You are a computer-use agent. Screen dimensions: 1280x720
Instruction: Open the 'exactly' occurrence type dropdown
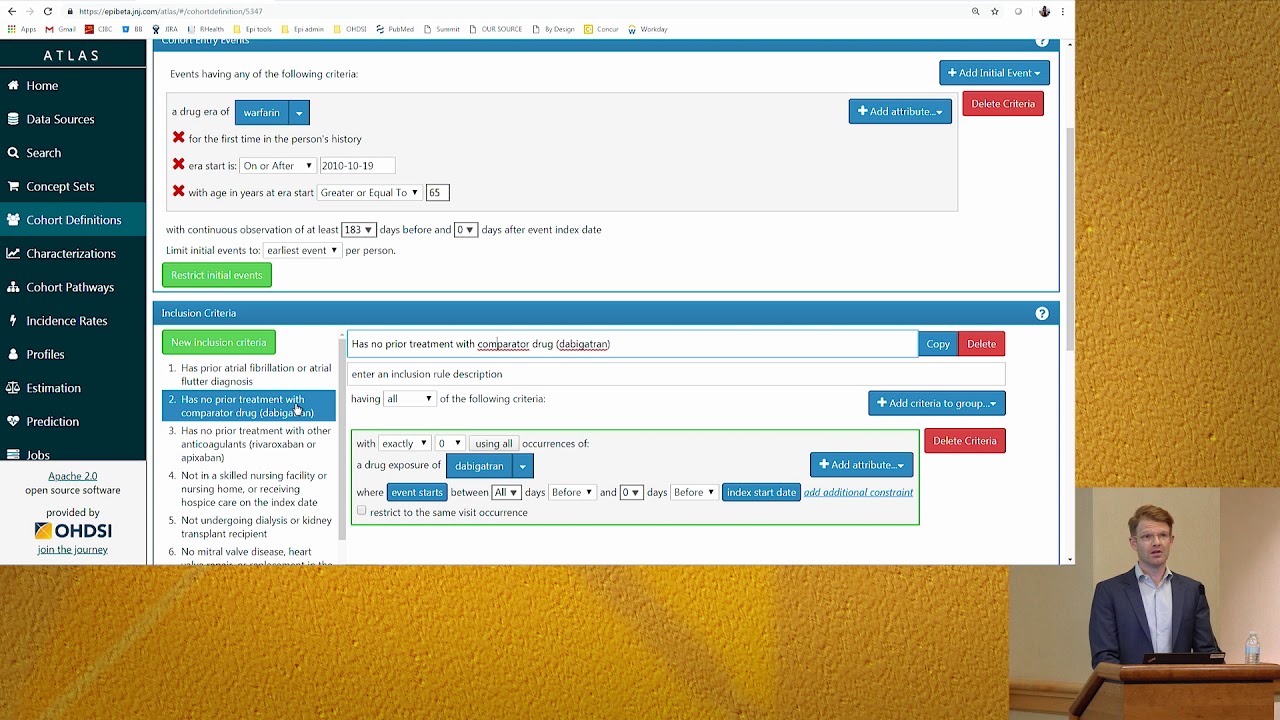click(404, 444)
